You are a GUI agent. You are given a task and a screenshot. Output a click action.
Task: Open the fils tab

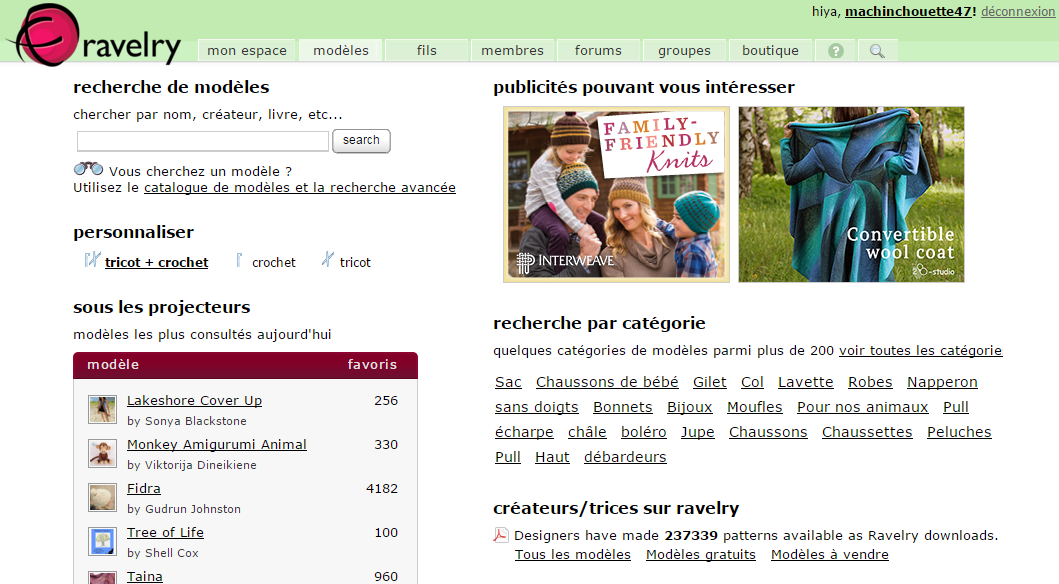(427, 51)
